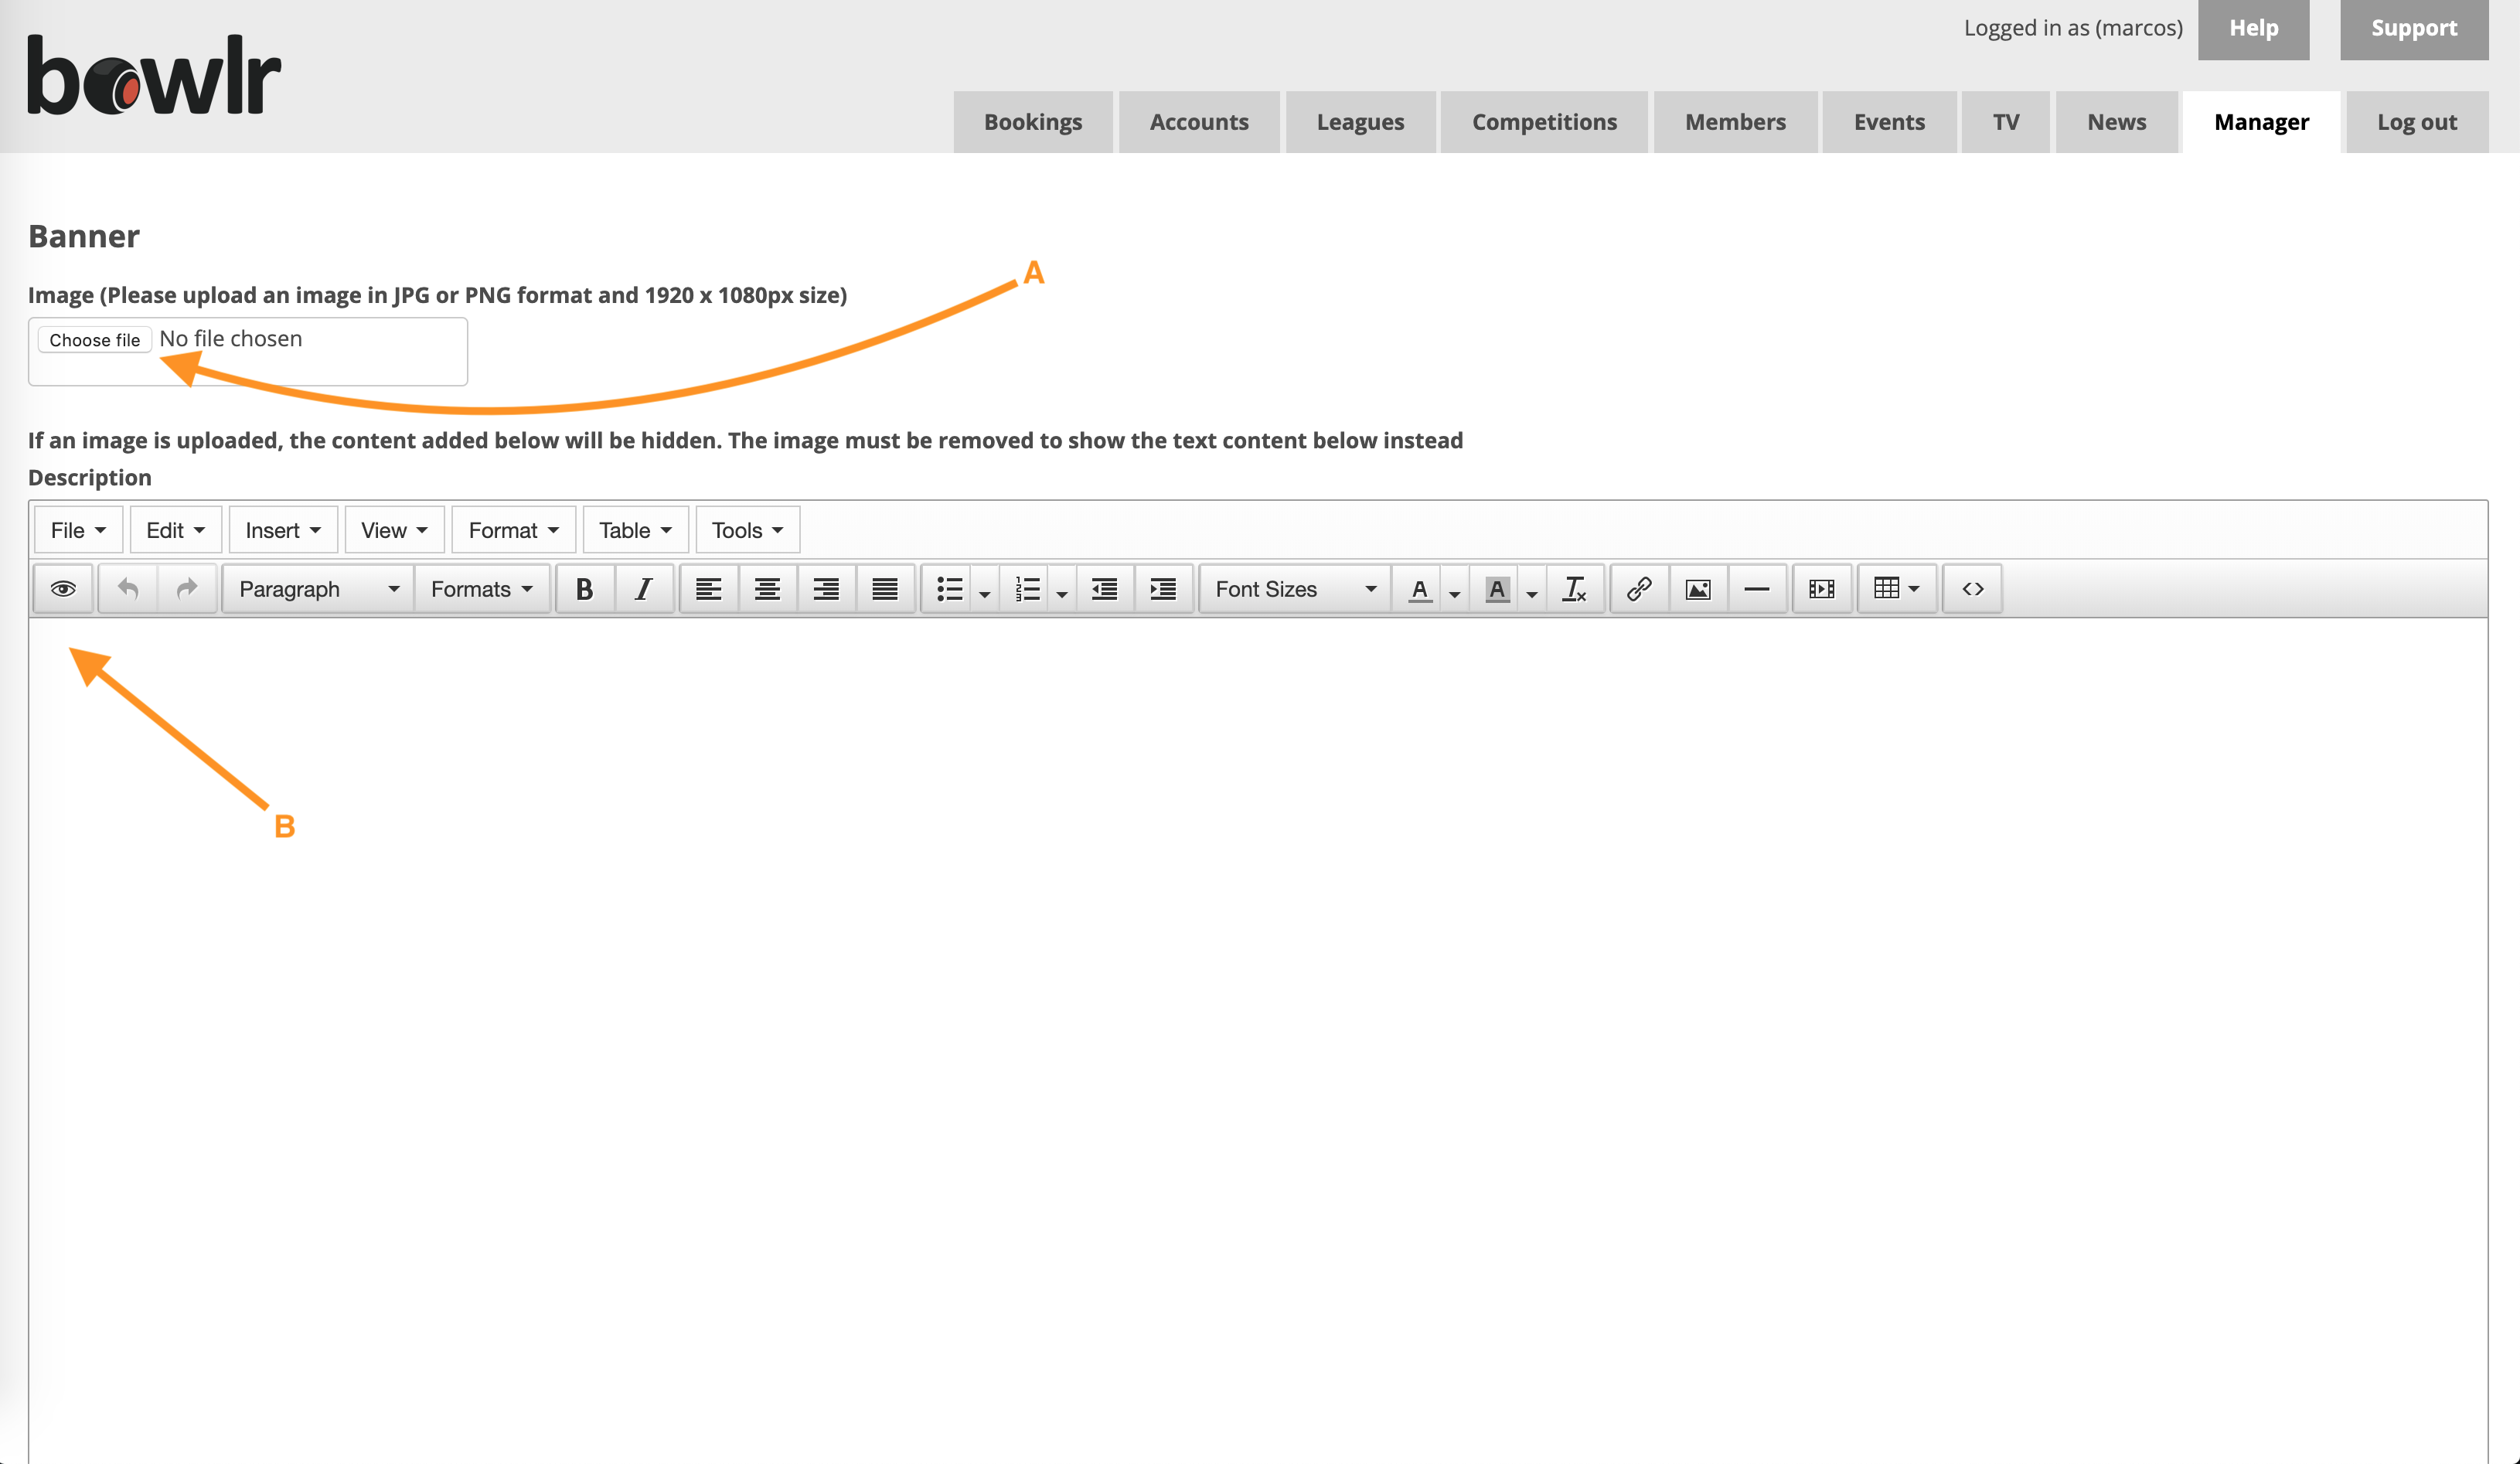Open the editor View menu
The width and height of the screenshot is (2520, 1464).
click(394, 530)
